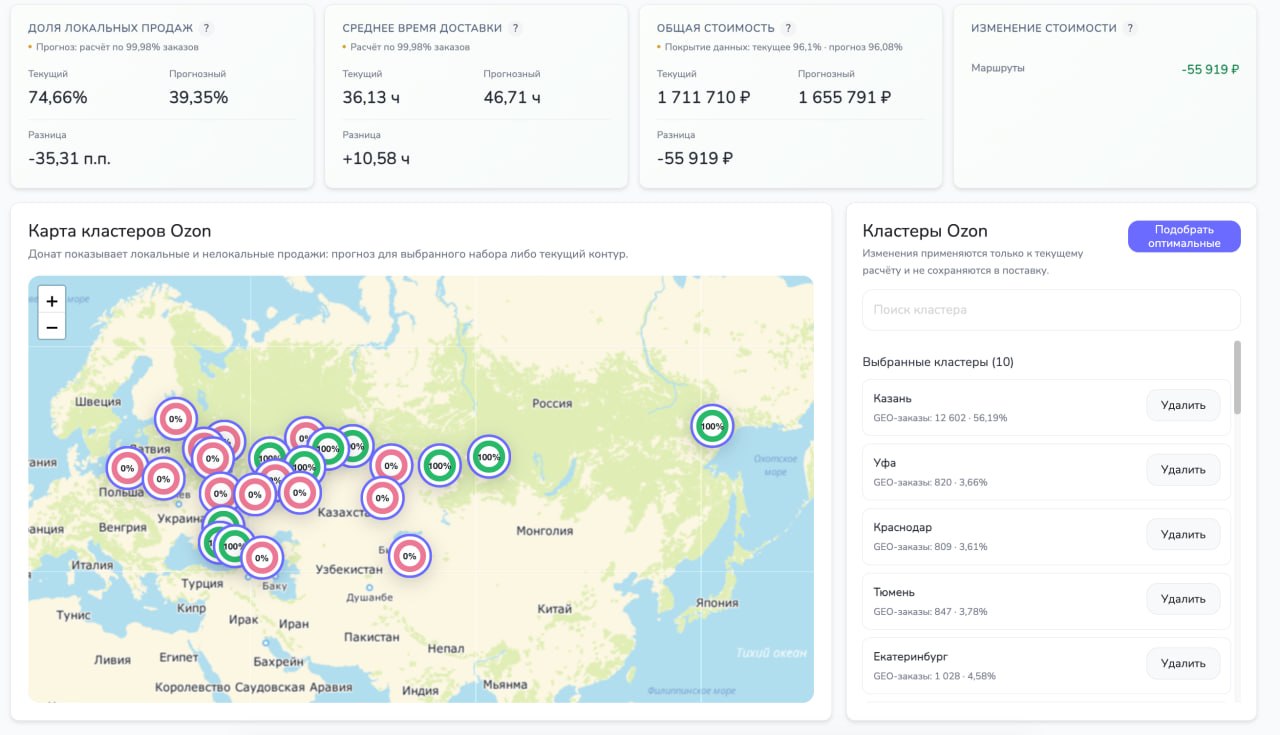Click the Карта кластеров Ozon title

[x=120, y=231]
